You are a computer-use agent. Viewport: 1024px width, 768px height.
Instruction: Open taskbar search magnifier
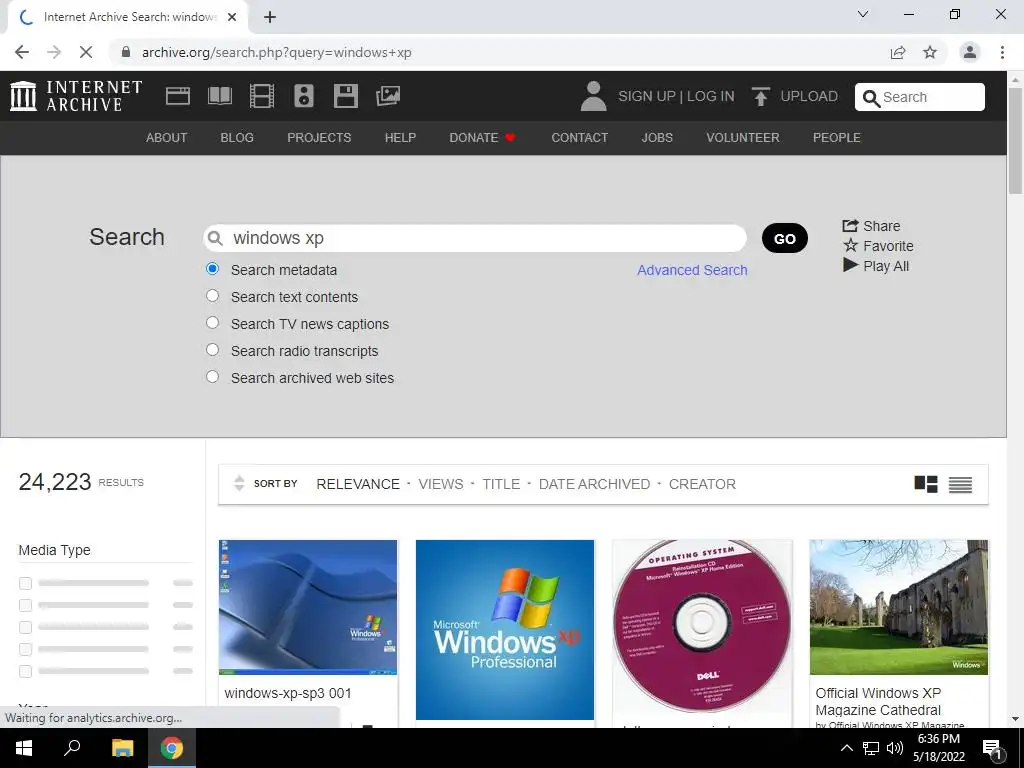tap(72, 748)
